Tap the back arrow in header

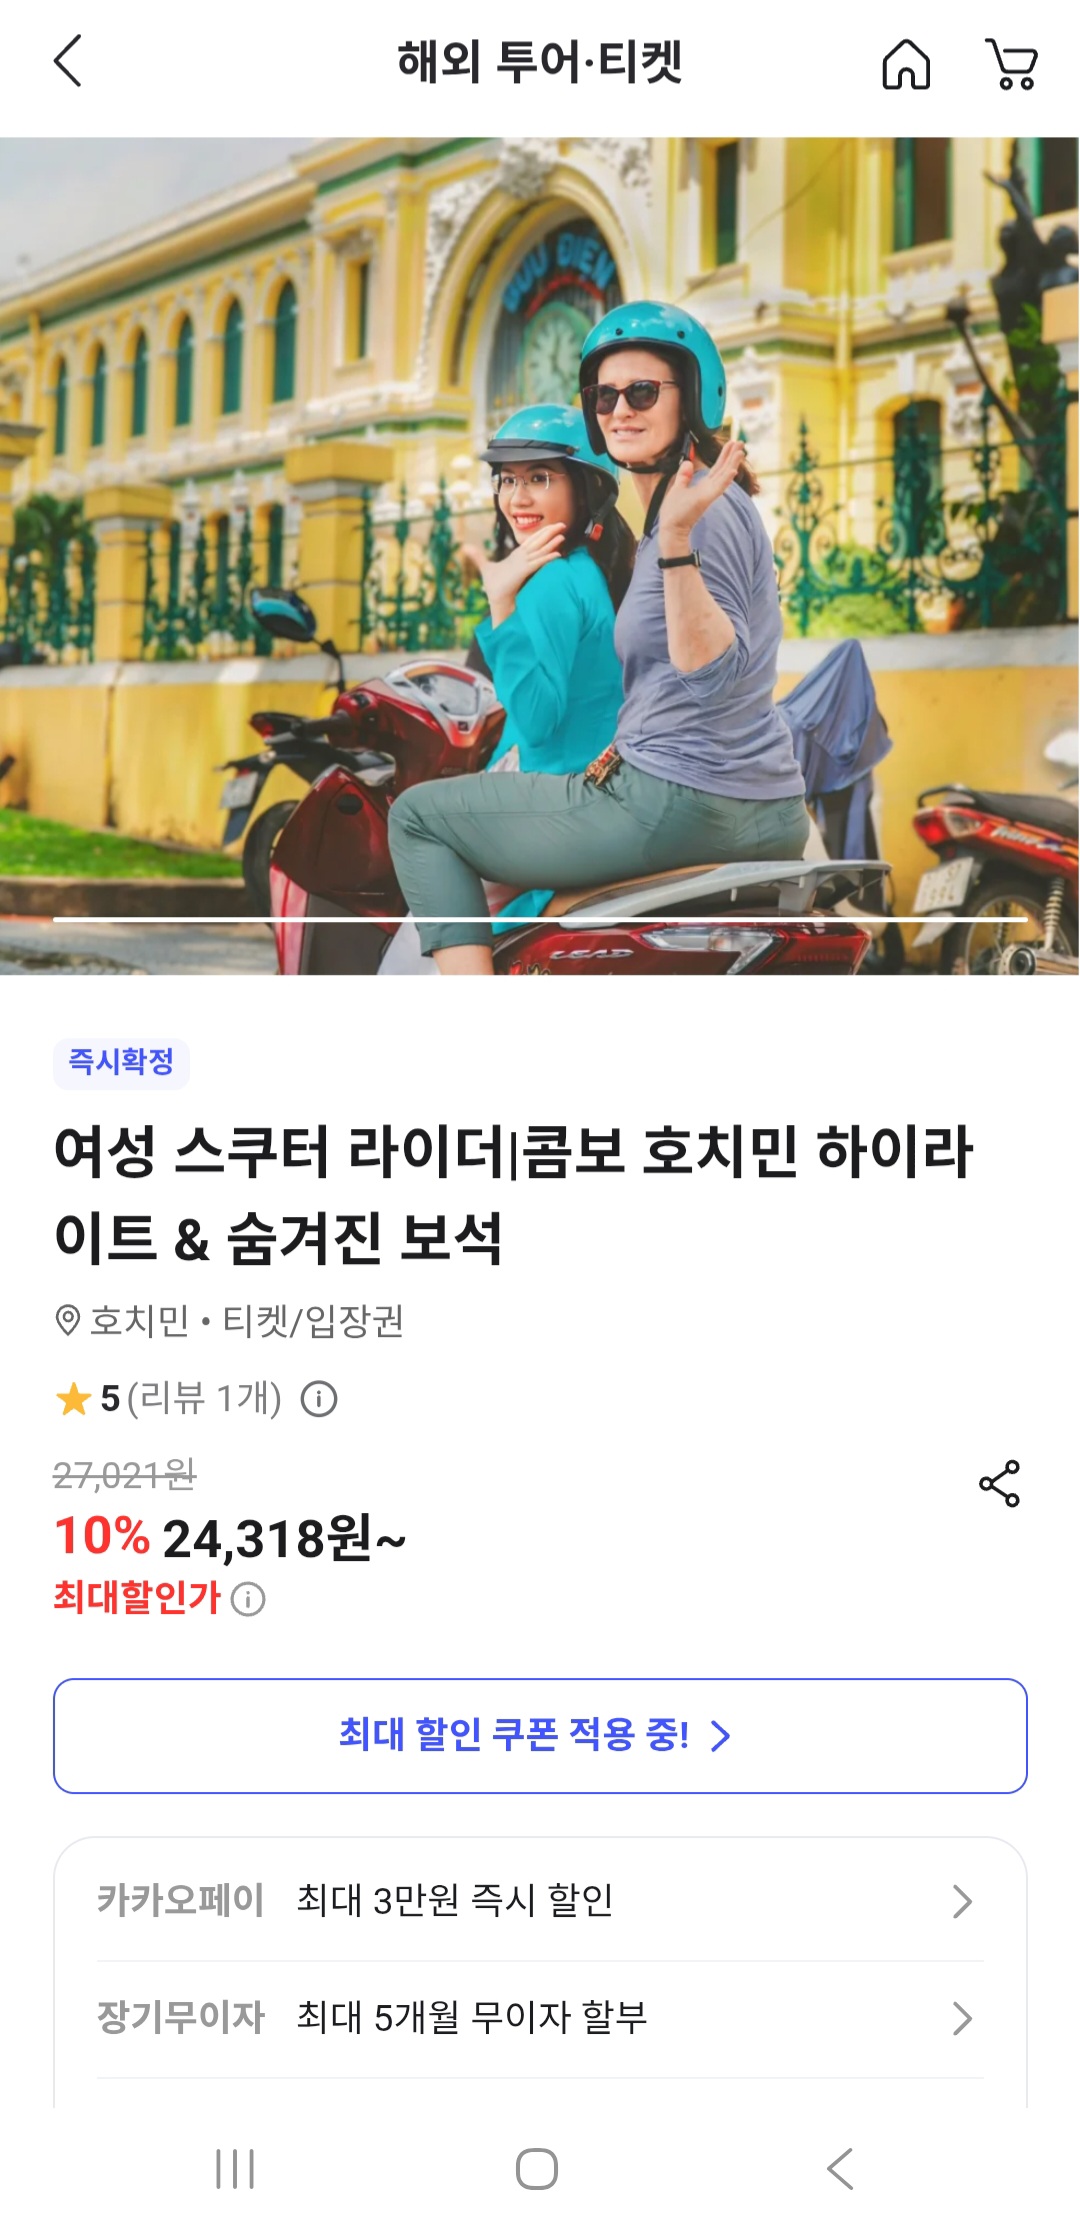67,62
